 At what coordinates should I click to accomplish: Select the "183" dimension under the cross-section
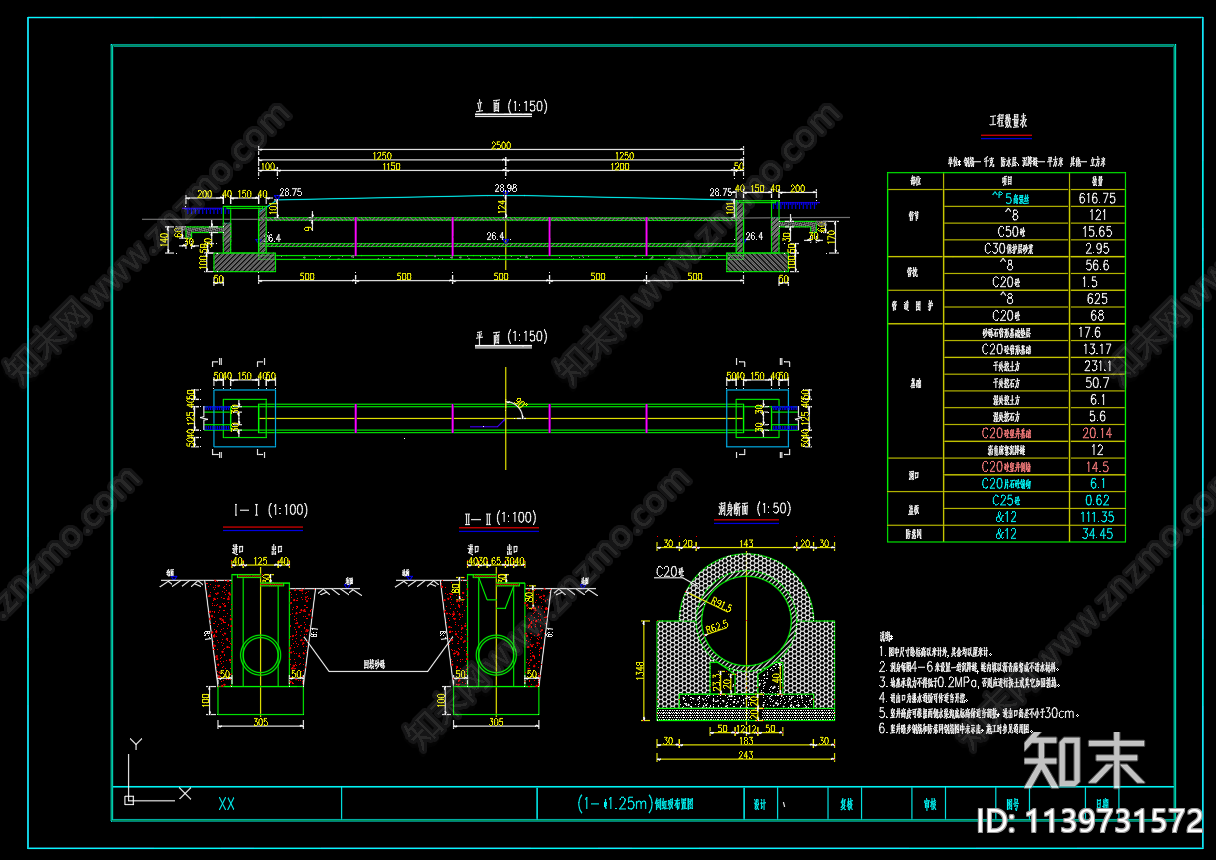744,740
